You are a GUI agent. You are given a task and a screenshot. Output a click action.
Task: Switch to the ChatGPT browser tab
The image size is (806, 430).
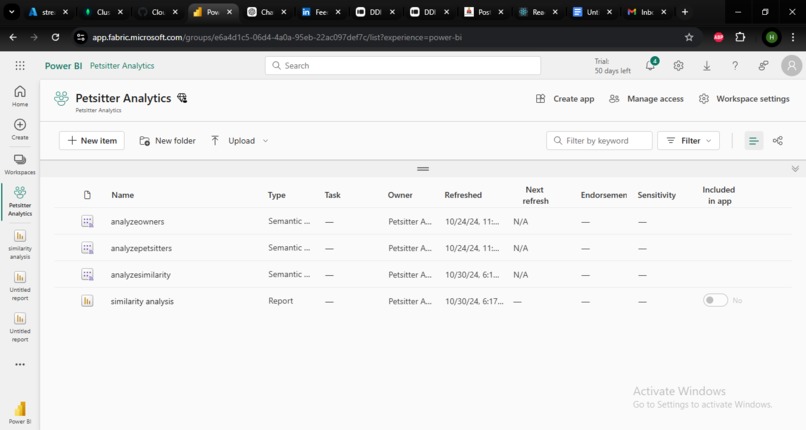(x=266, y=12)
